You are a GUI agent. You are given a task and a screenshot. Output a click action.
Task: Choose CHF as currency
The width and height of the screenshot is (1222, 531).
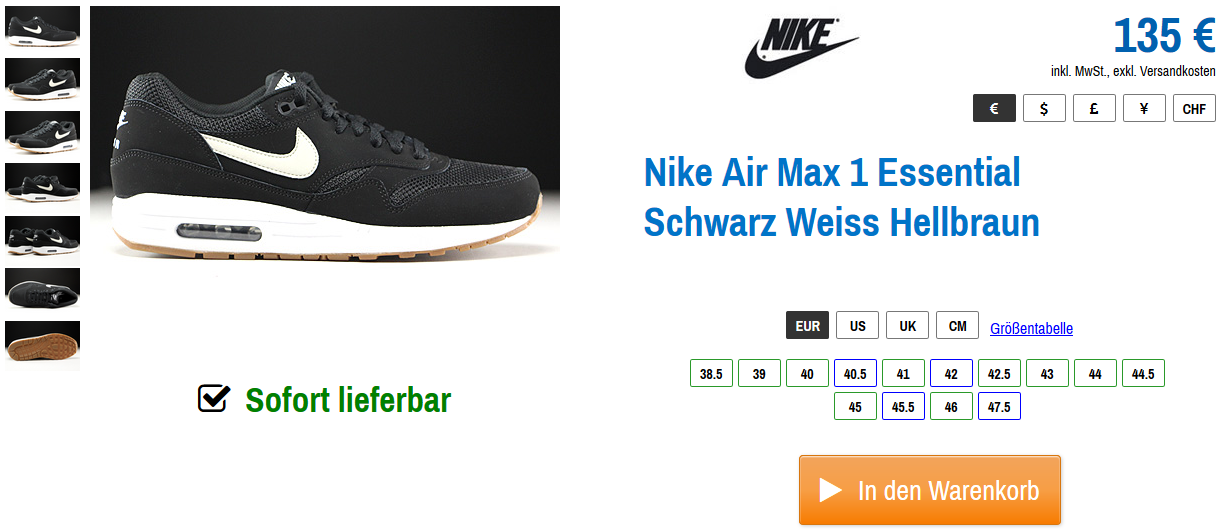click(1194, 108)
